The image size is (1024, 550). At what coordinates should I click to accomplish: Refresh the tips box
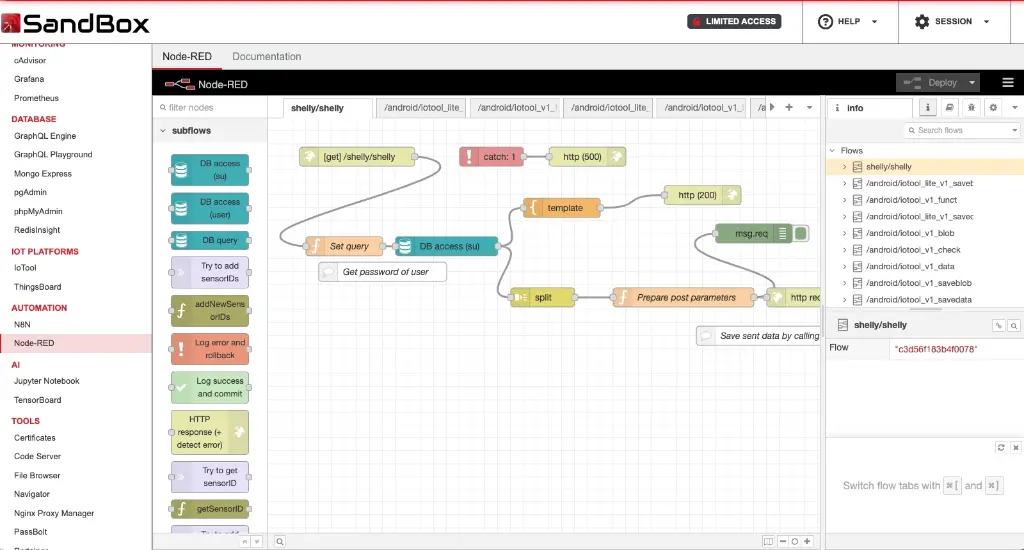click(x=1000, y=447)
